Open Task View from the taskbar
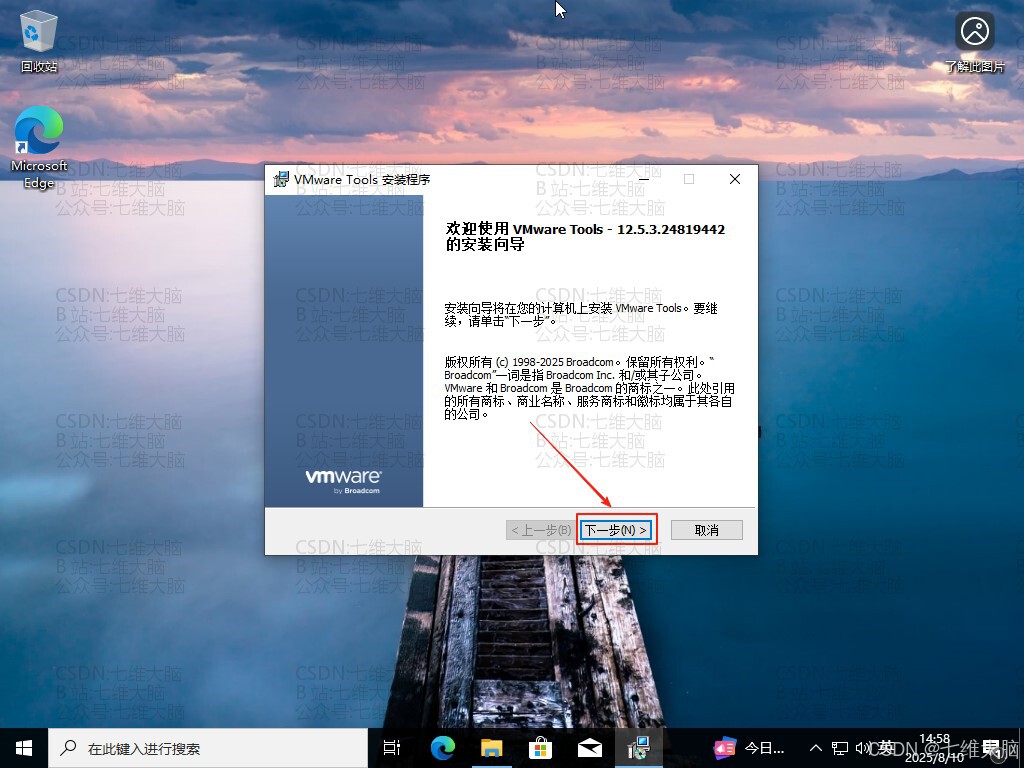The width and height of the screenshot is (1024, 768). click(x=392, y=748)
